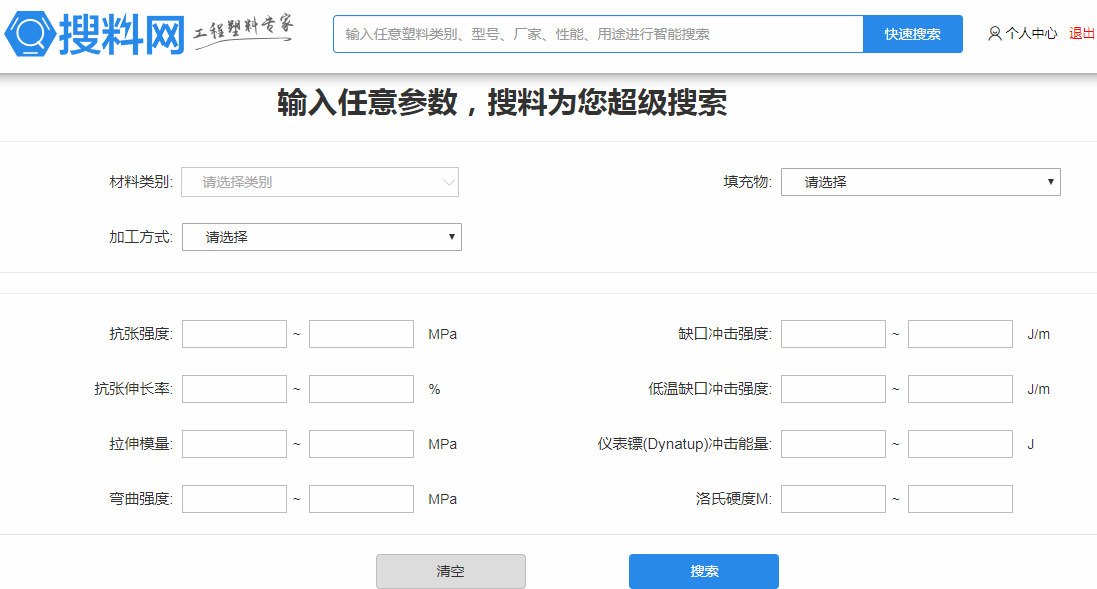The height and width of the screenshot is (589, 1097).
Task: Click the 仪表镖(Dynatup)冲击能量 minimum field
Action: point(833,444)
